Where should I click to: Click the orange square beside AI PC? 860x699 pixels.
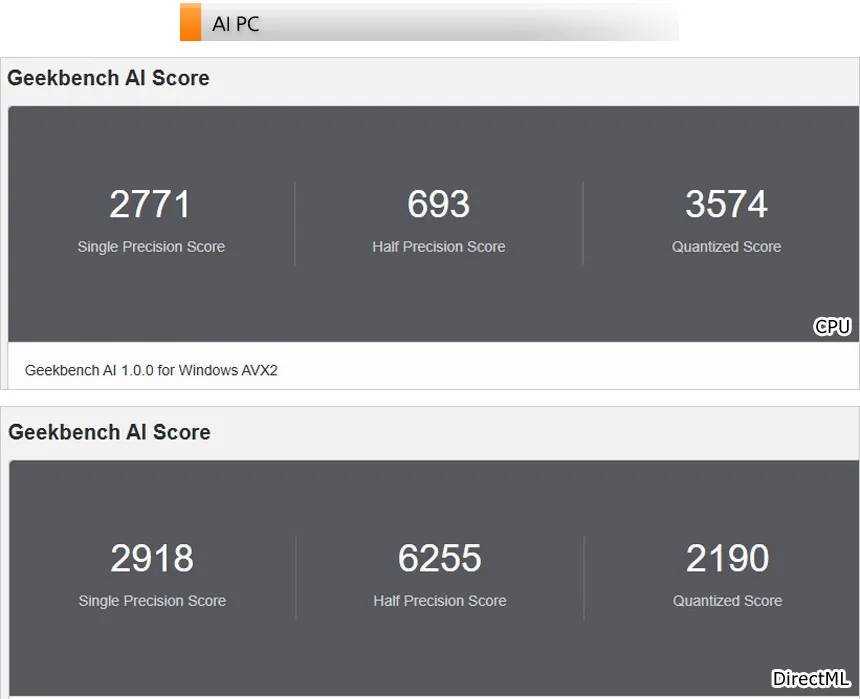(x=190, y=23)
